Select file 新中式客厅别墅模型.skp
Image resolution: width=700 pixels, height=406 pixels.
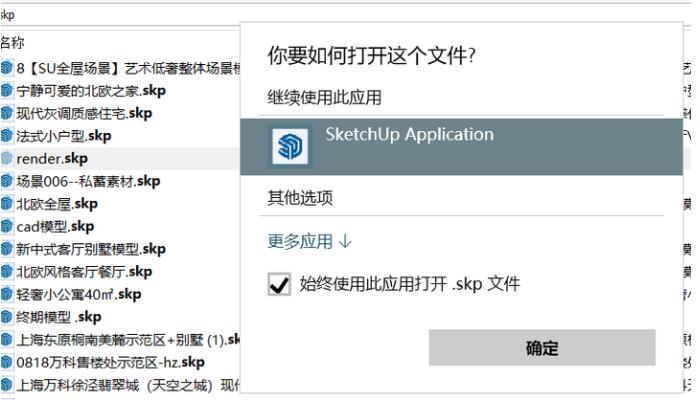pyautogui.click(x=91, y=249)
